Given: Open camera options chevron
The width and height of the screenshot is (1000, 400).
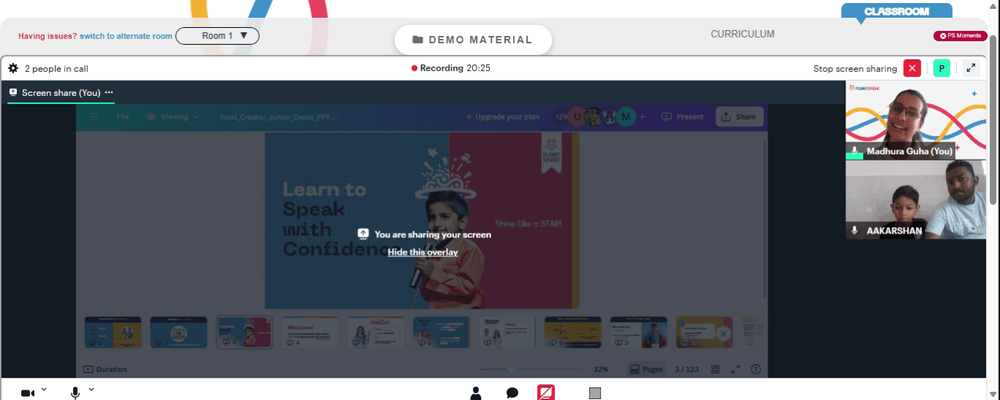Looking at the screenshot, I should 44,389.
